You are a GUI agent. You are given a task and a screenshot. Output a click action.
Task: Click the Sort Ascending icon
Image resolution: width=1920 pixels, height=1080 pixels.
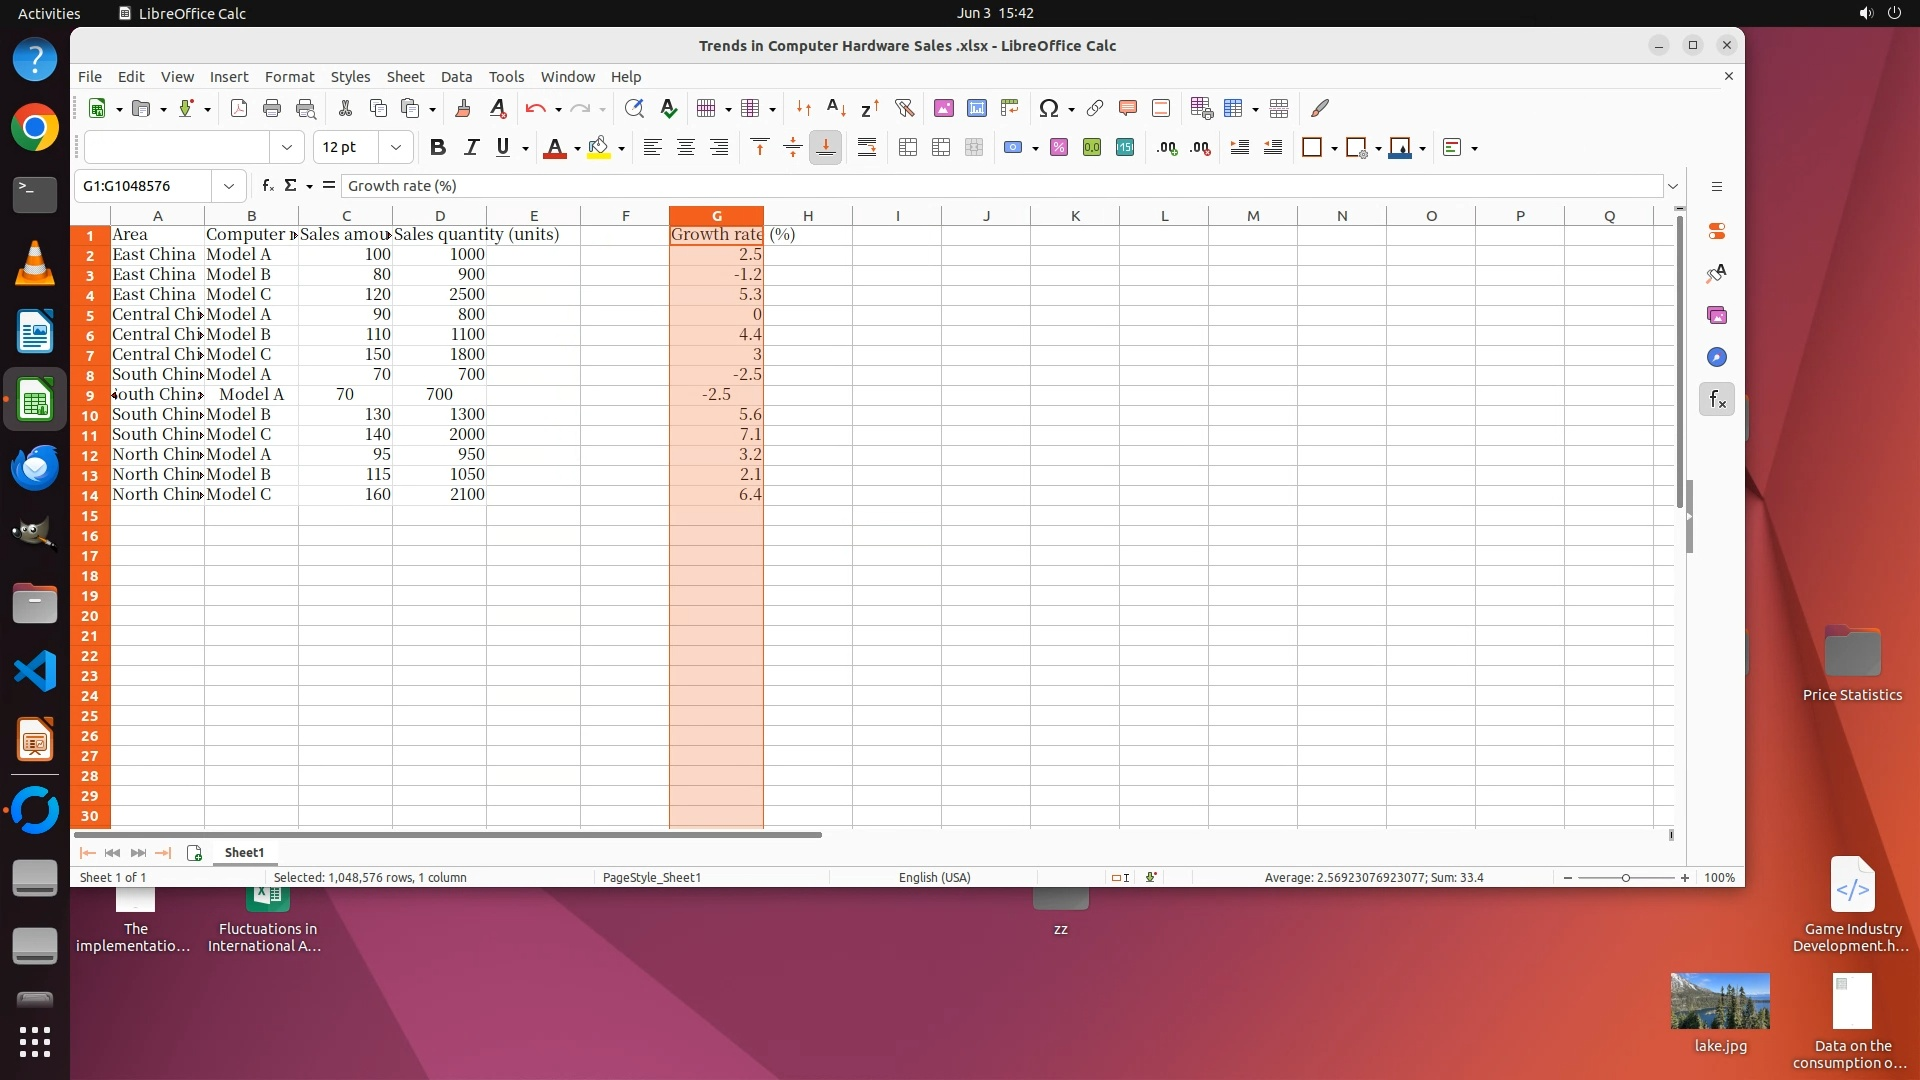[x=836, y=108]
